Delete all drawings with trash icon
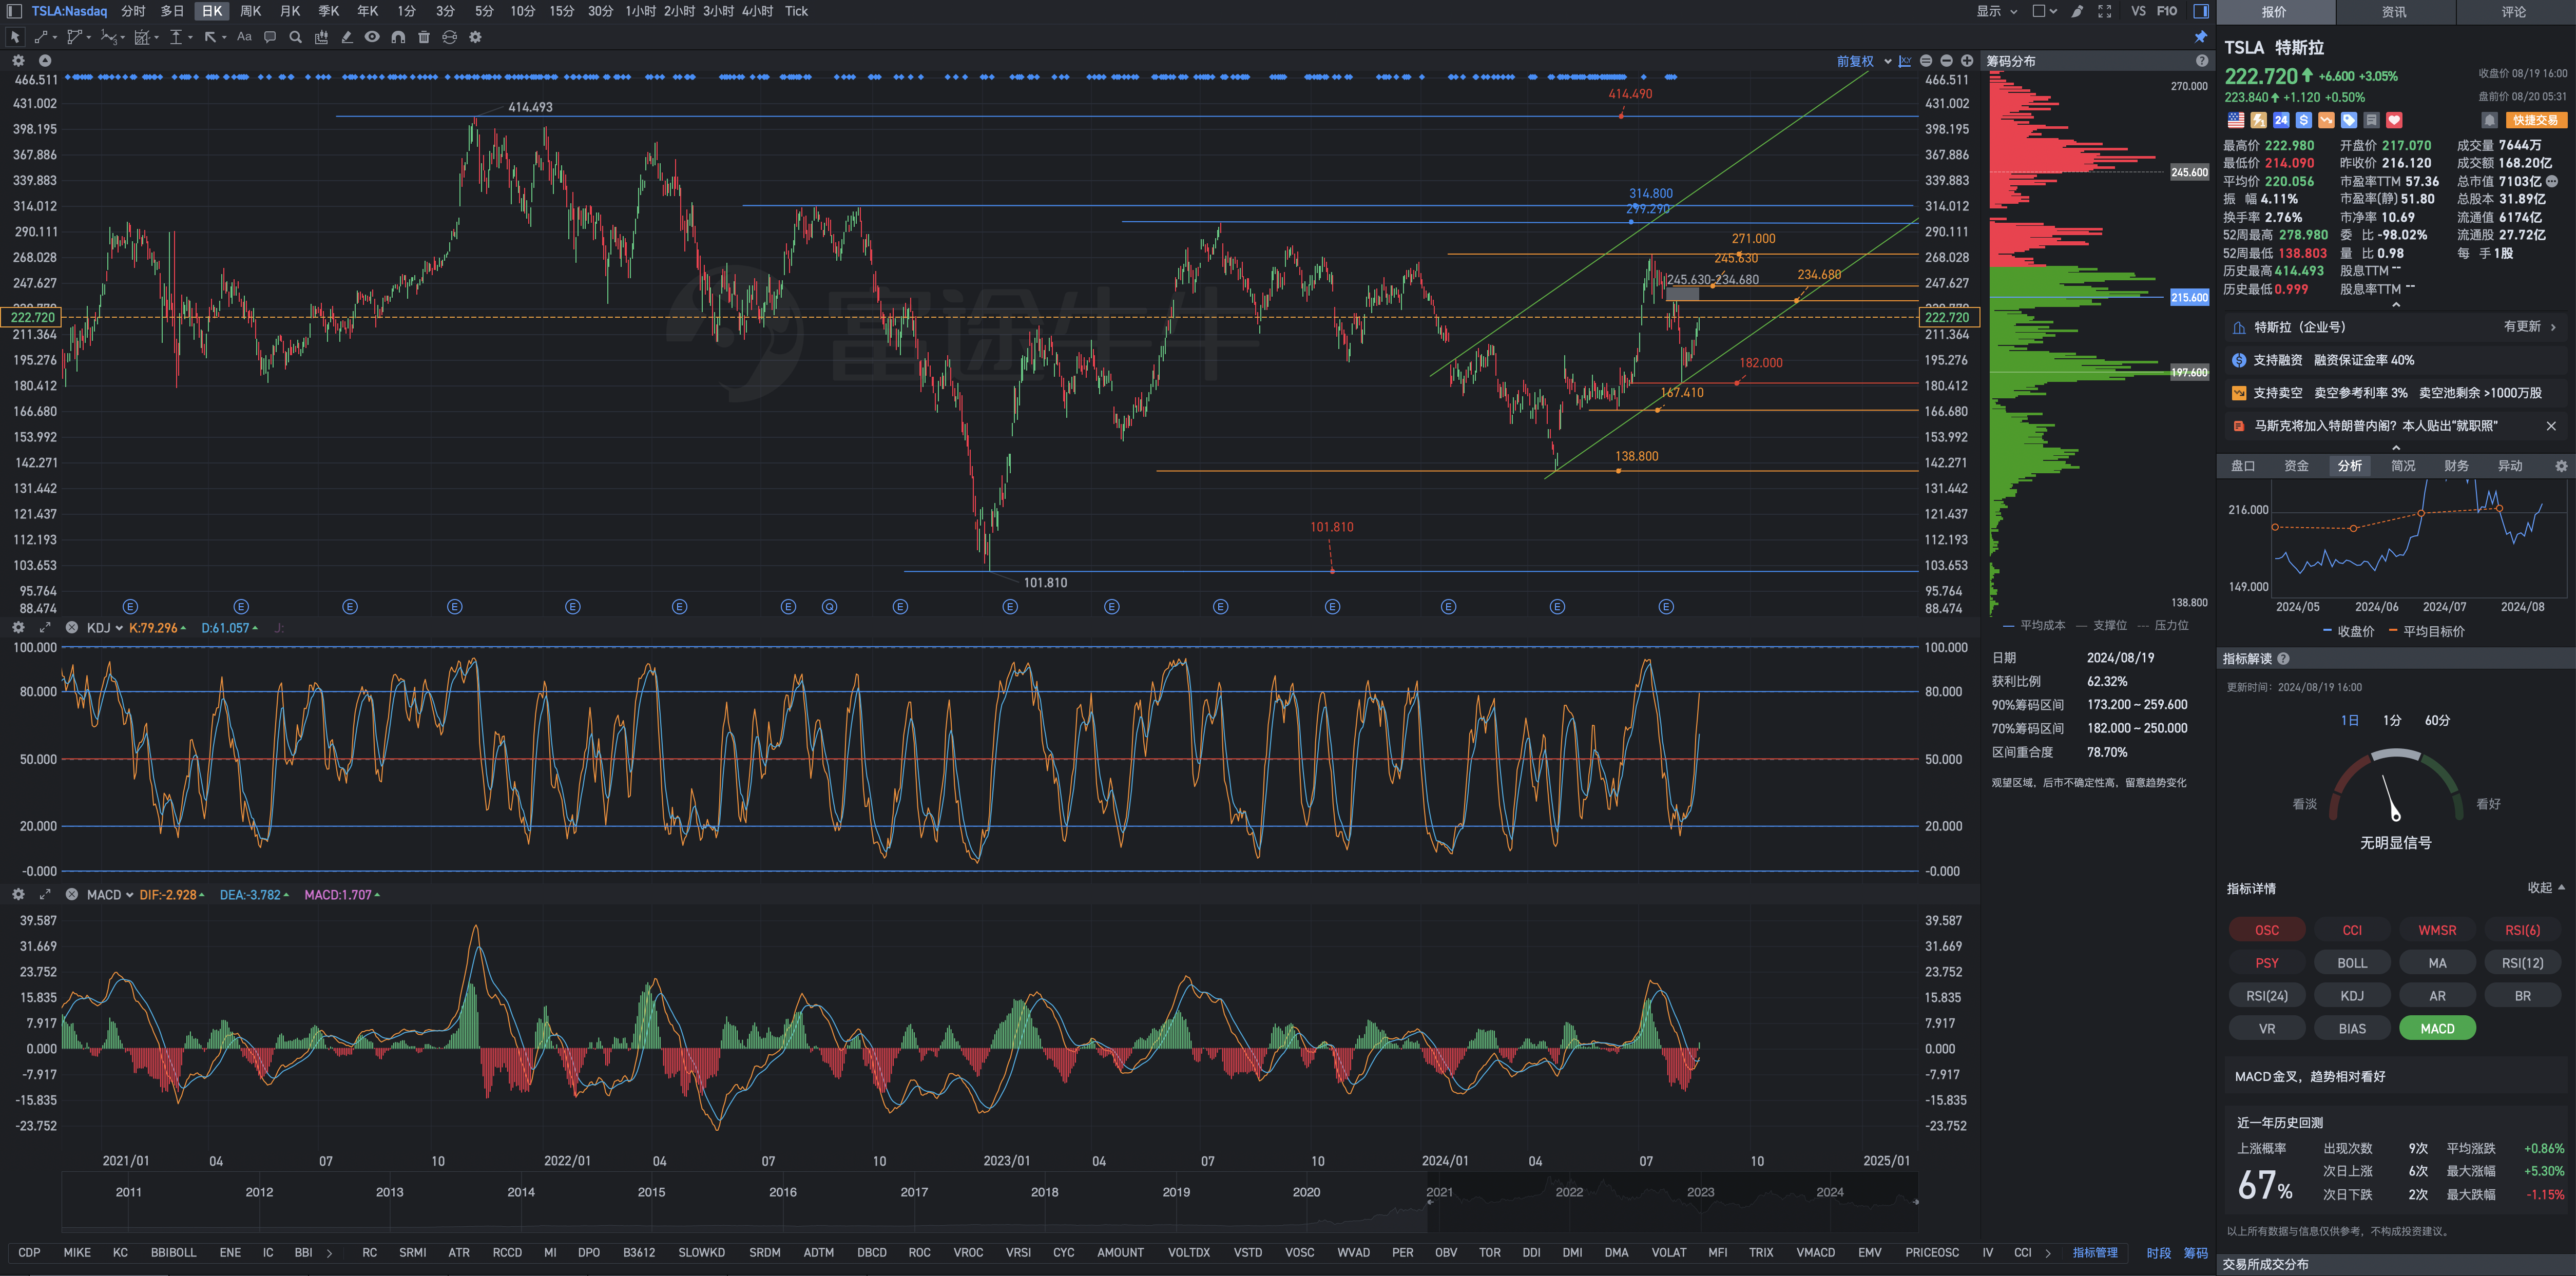The width and height of the screenshot is (2576, 1276). click(x=424, y=37)
